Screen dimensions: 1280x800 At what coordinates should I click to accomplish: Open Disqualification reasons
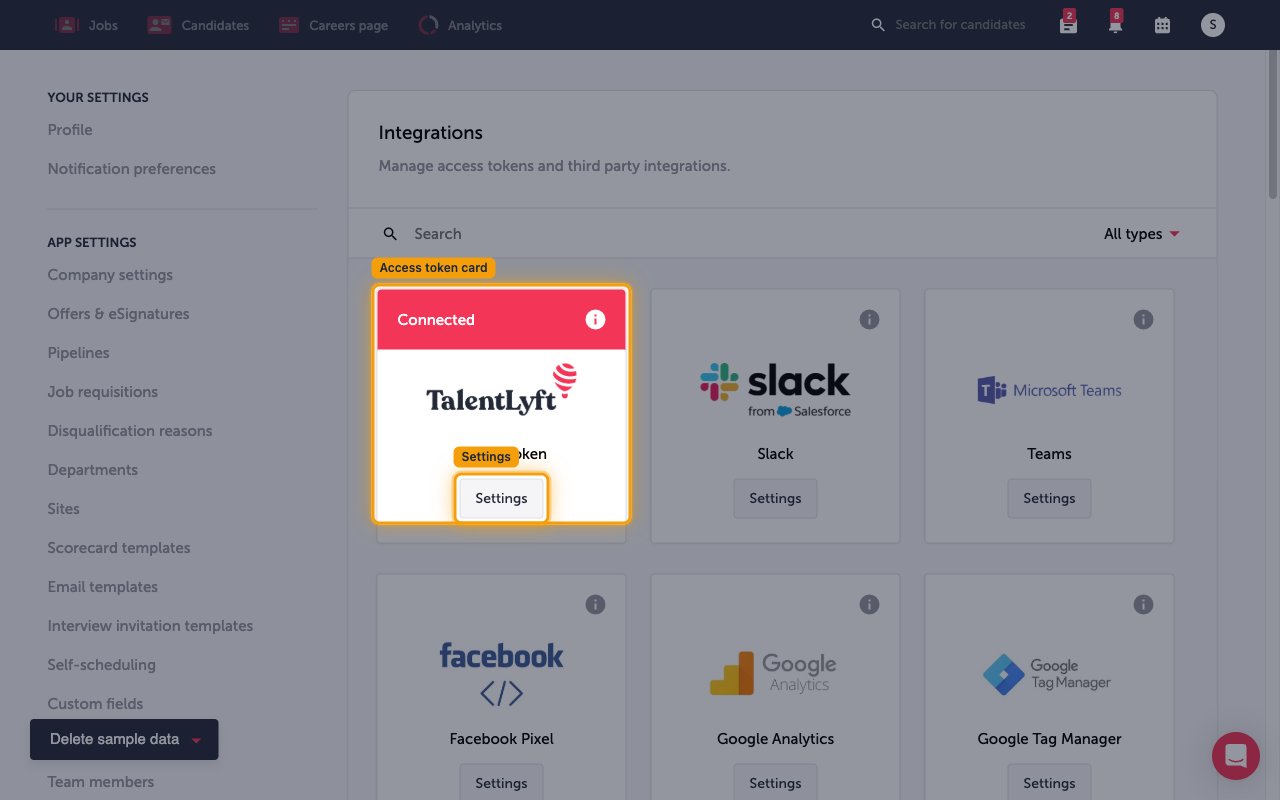coord(130,431)
